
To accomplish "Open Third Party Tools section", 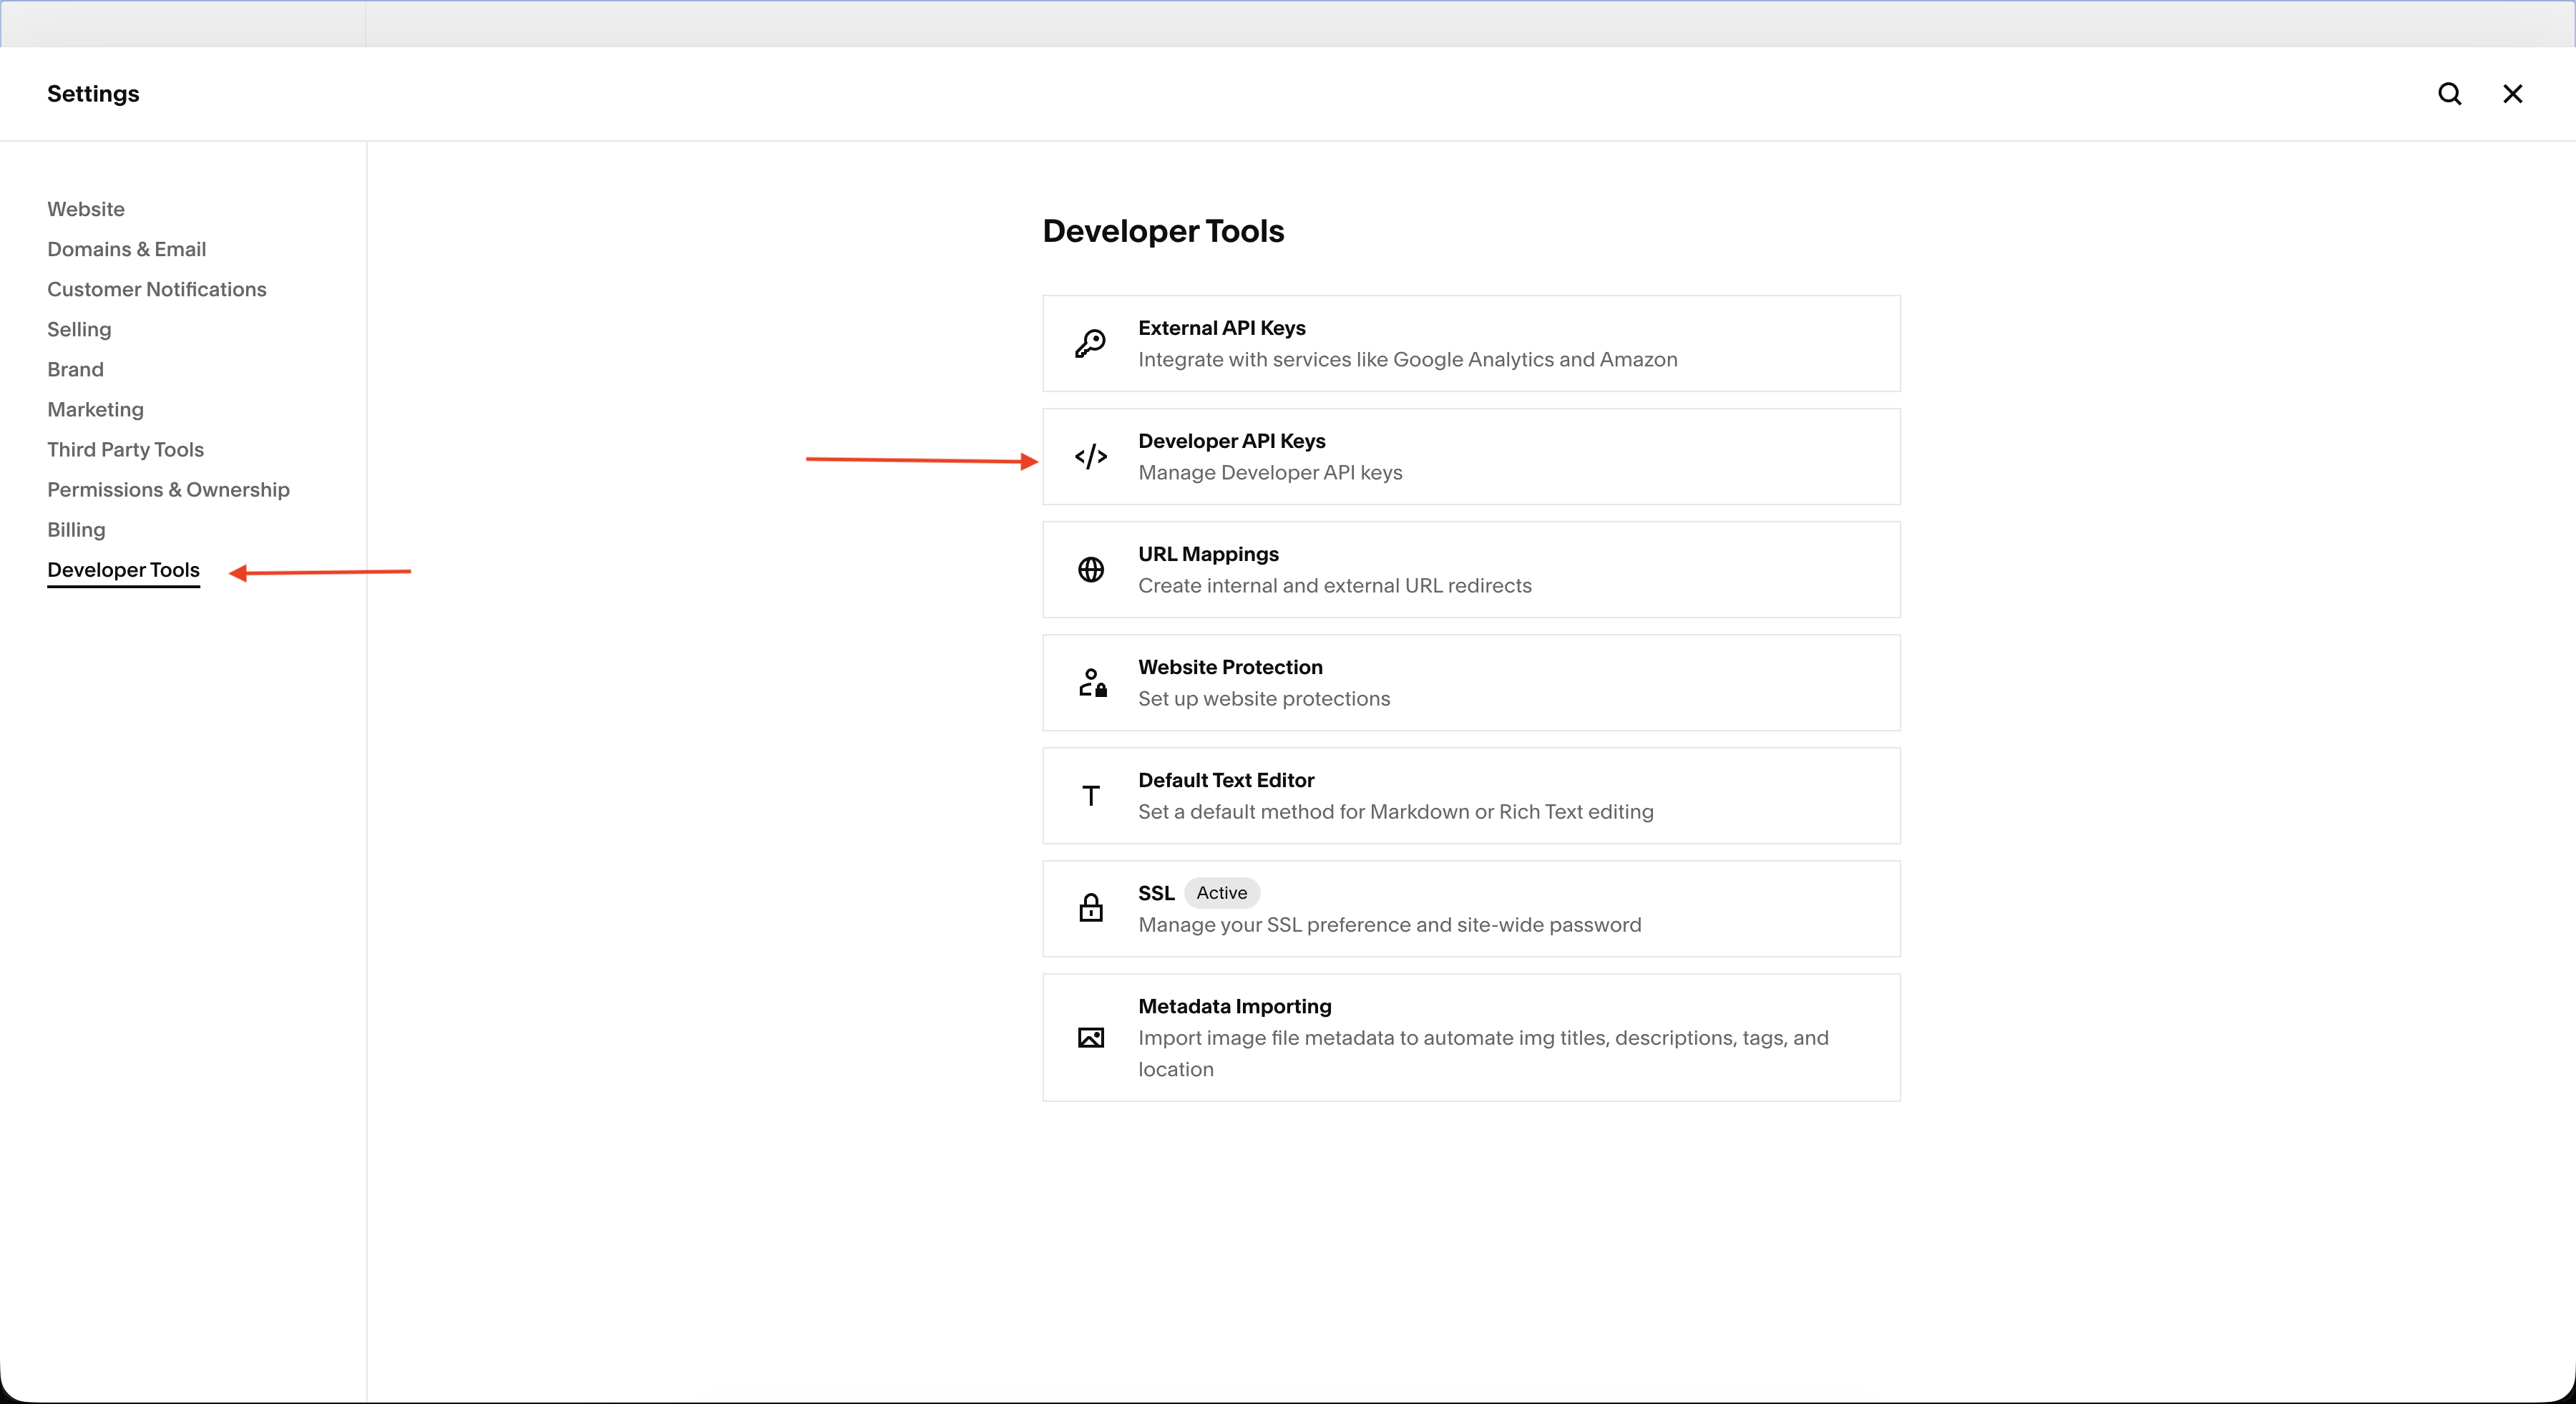I will click(125, 449).
